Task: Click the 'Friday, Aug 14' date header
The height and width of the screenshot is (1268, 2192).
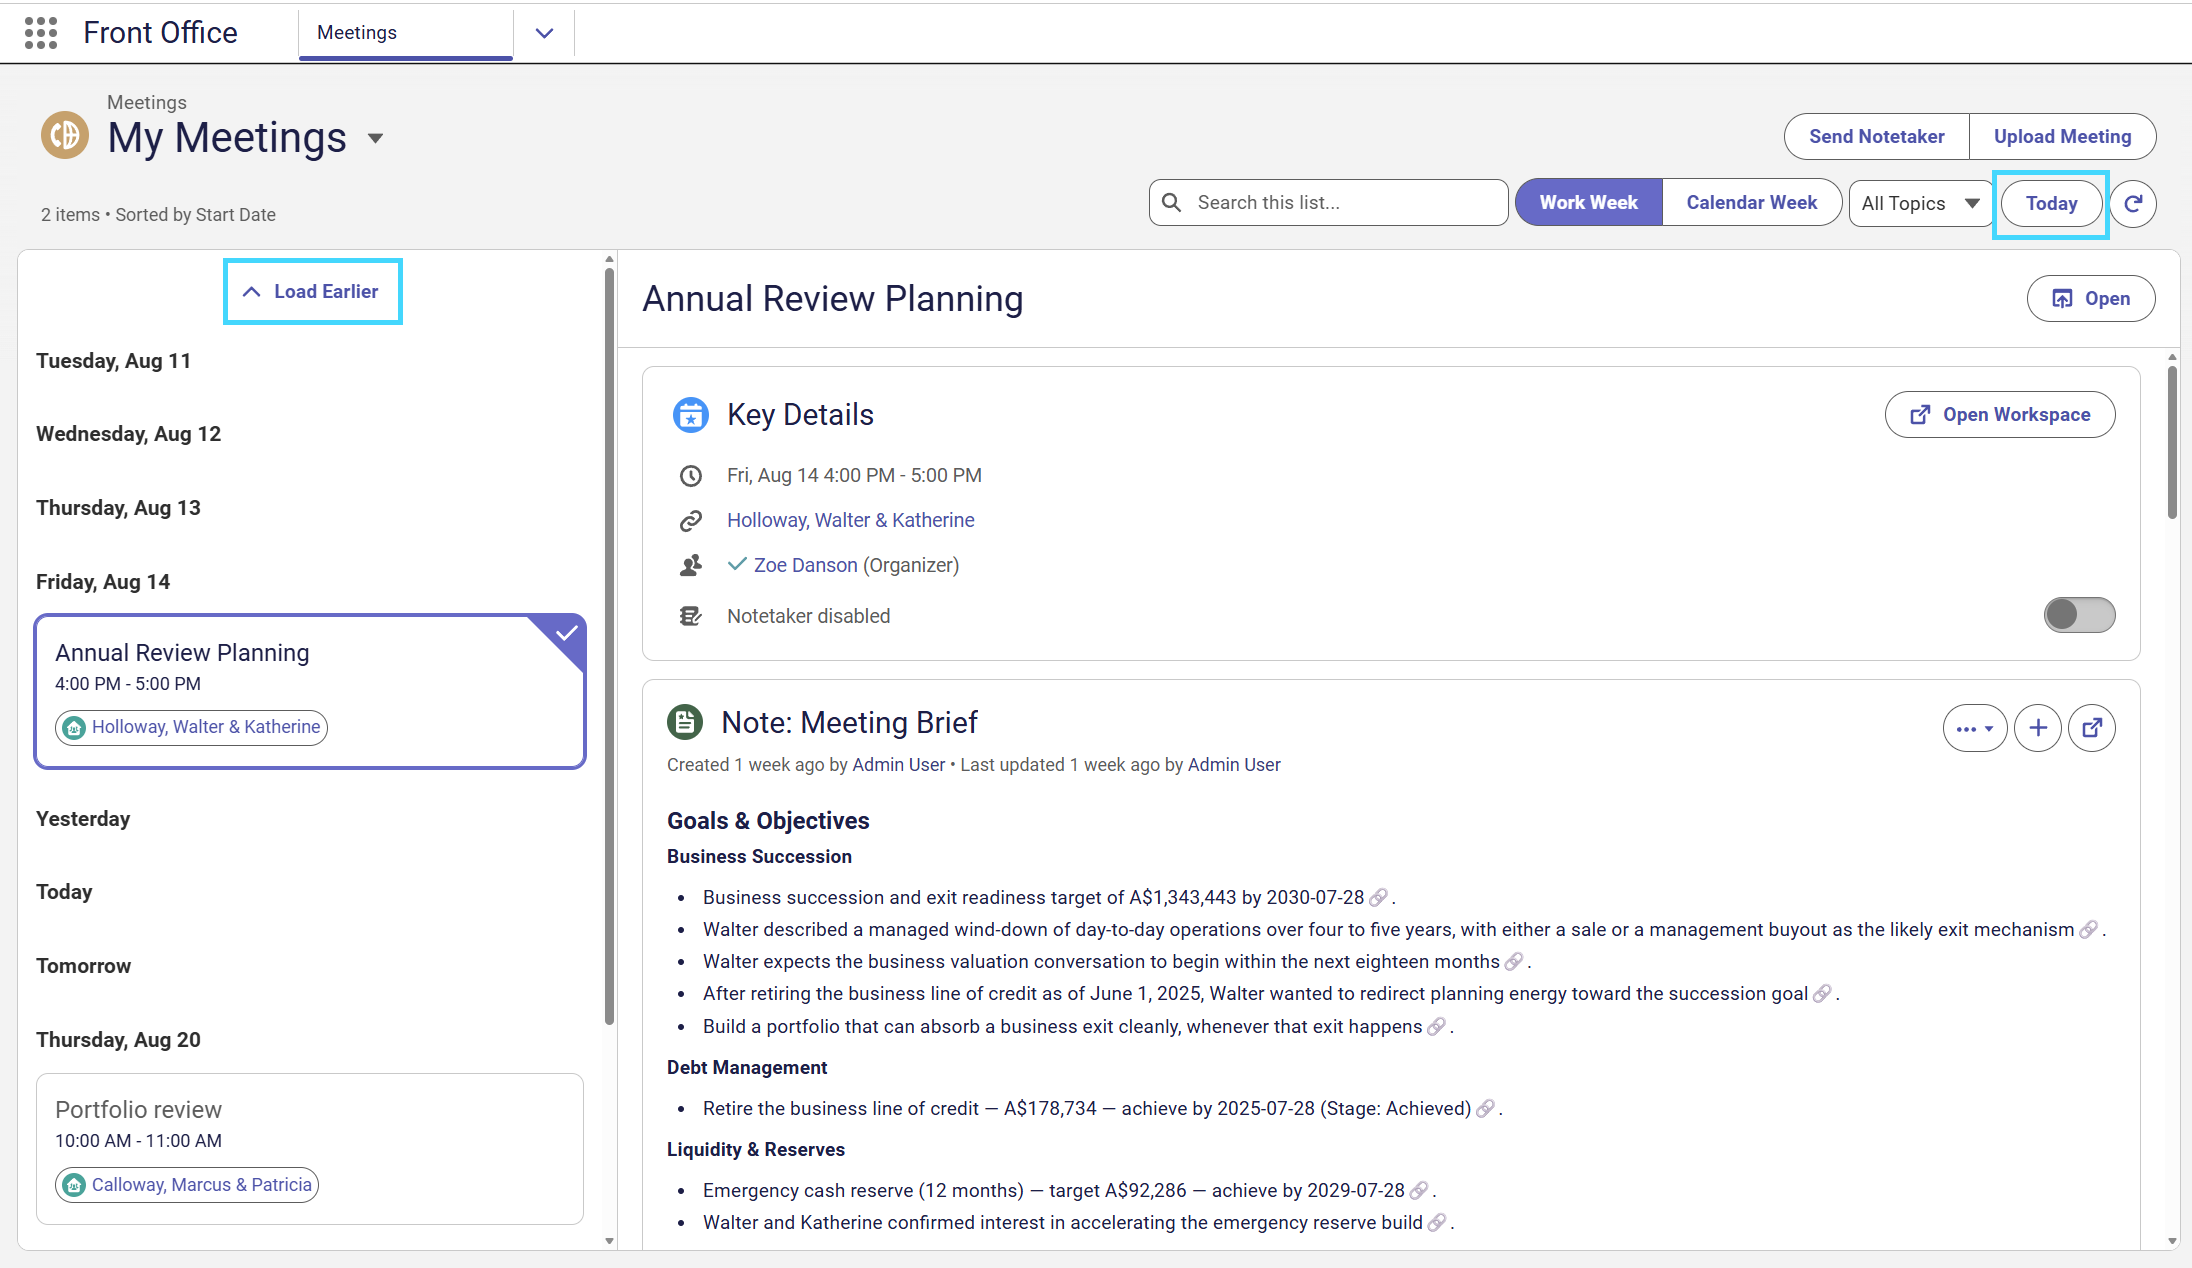Action: pyautogui.click(x=103, y=582)
